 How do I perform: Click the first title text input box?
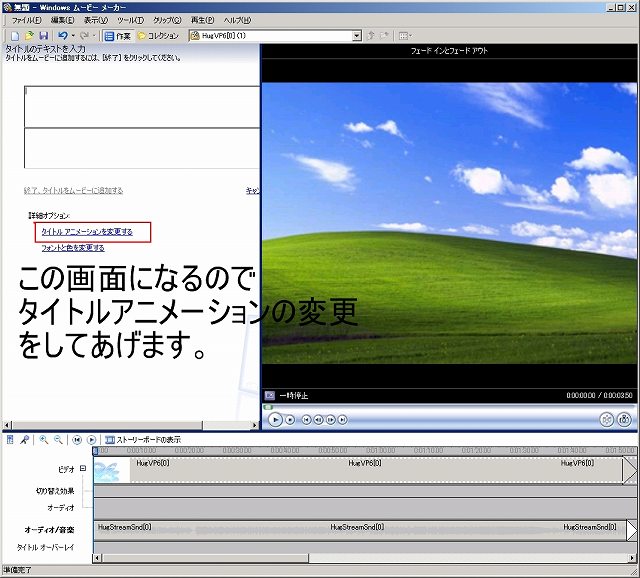click(142, 107)
